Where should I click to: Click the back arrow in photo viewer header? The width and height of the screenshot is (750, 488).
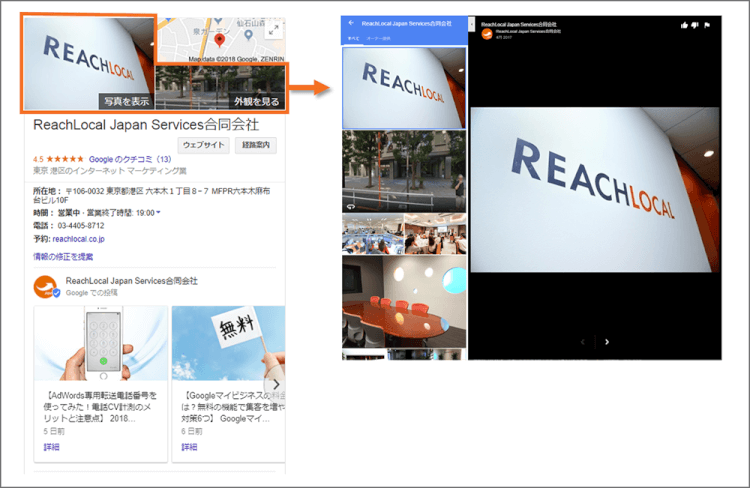click(352, 22)
